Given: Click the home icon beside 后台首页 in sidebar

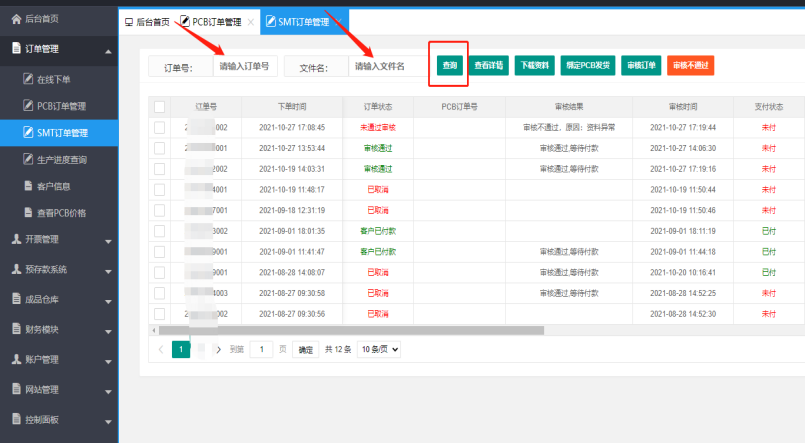Looking at the screenshot, I should coord(16,19).
